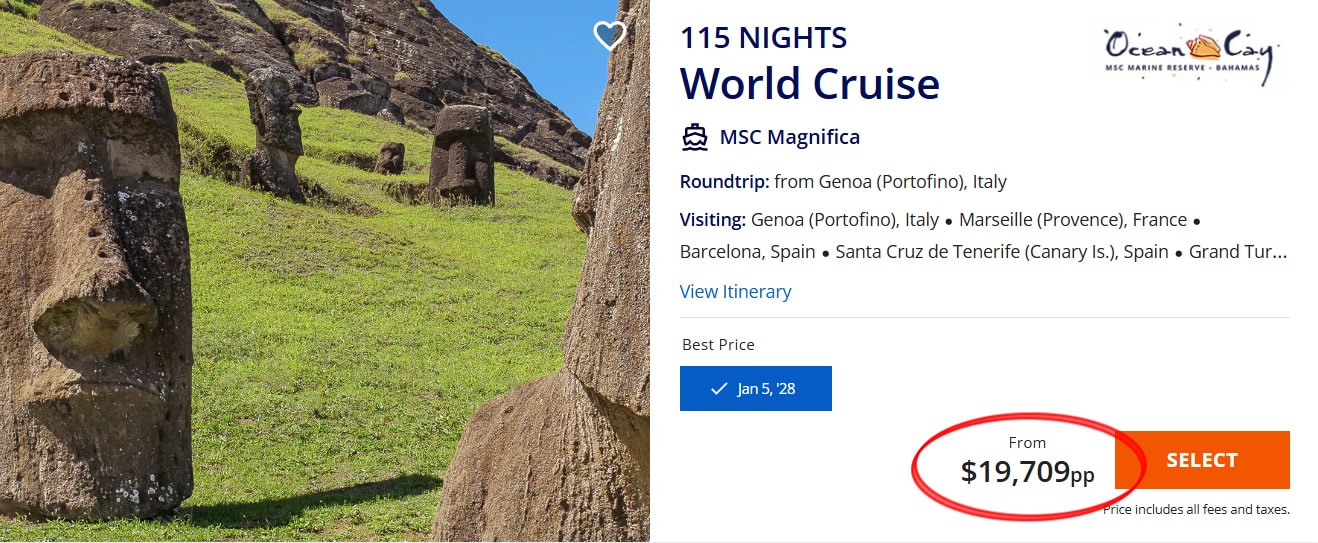This screenshot has width=1318, height=543.
Task: Click the World Cruise title
Action: point(809,83)
